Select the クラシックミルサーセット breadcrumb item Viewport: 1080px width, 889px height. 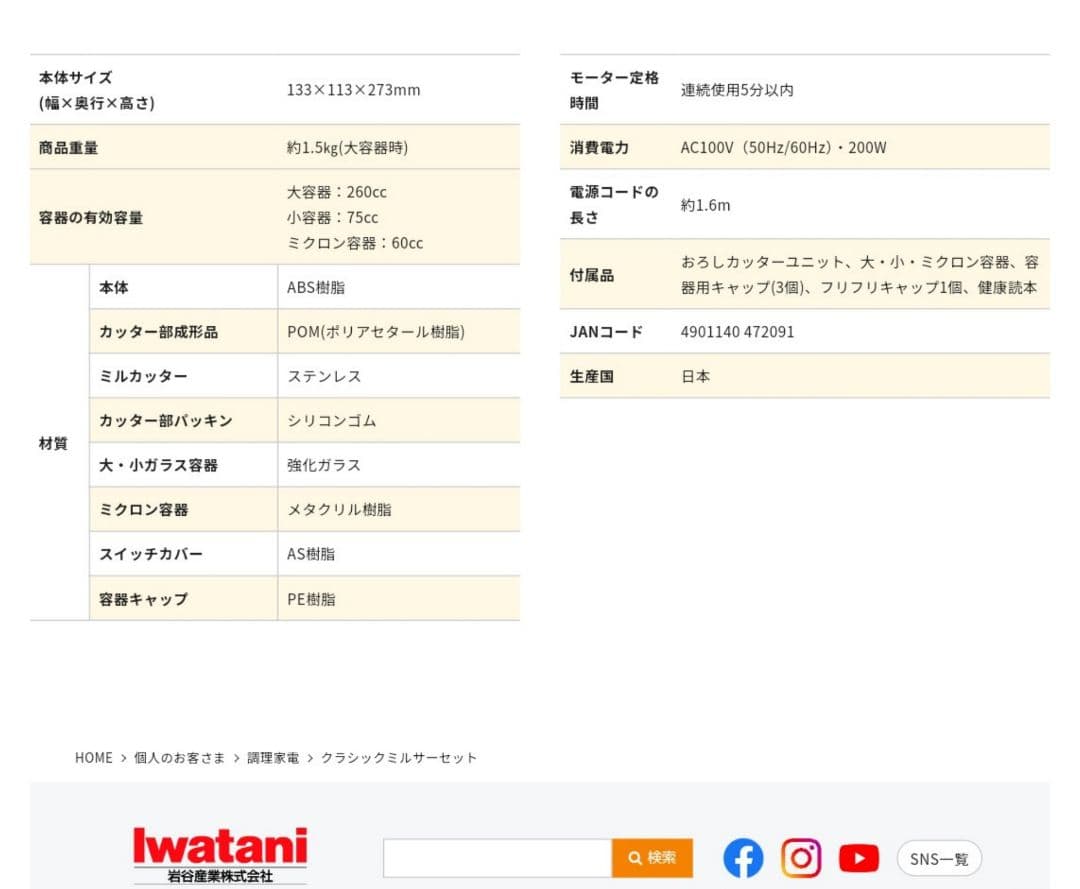(x=398, y=758)
